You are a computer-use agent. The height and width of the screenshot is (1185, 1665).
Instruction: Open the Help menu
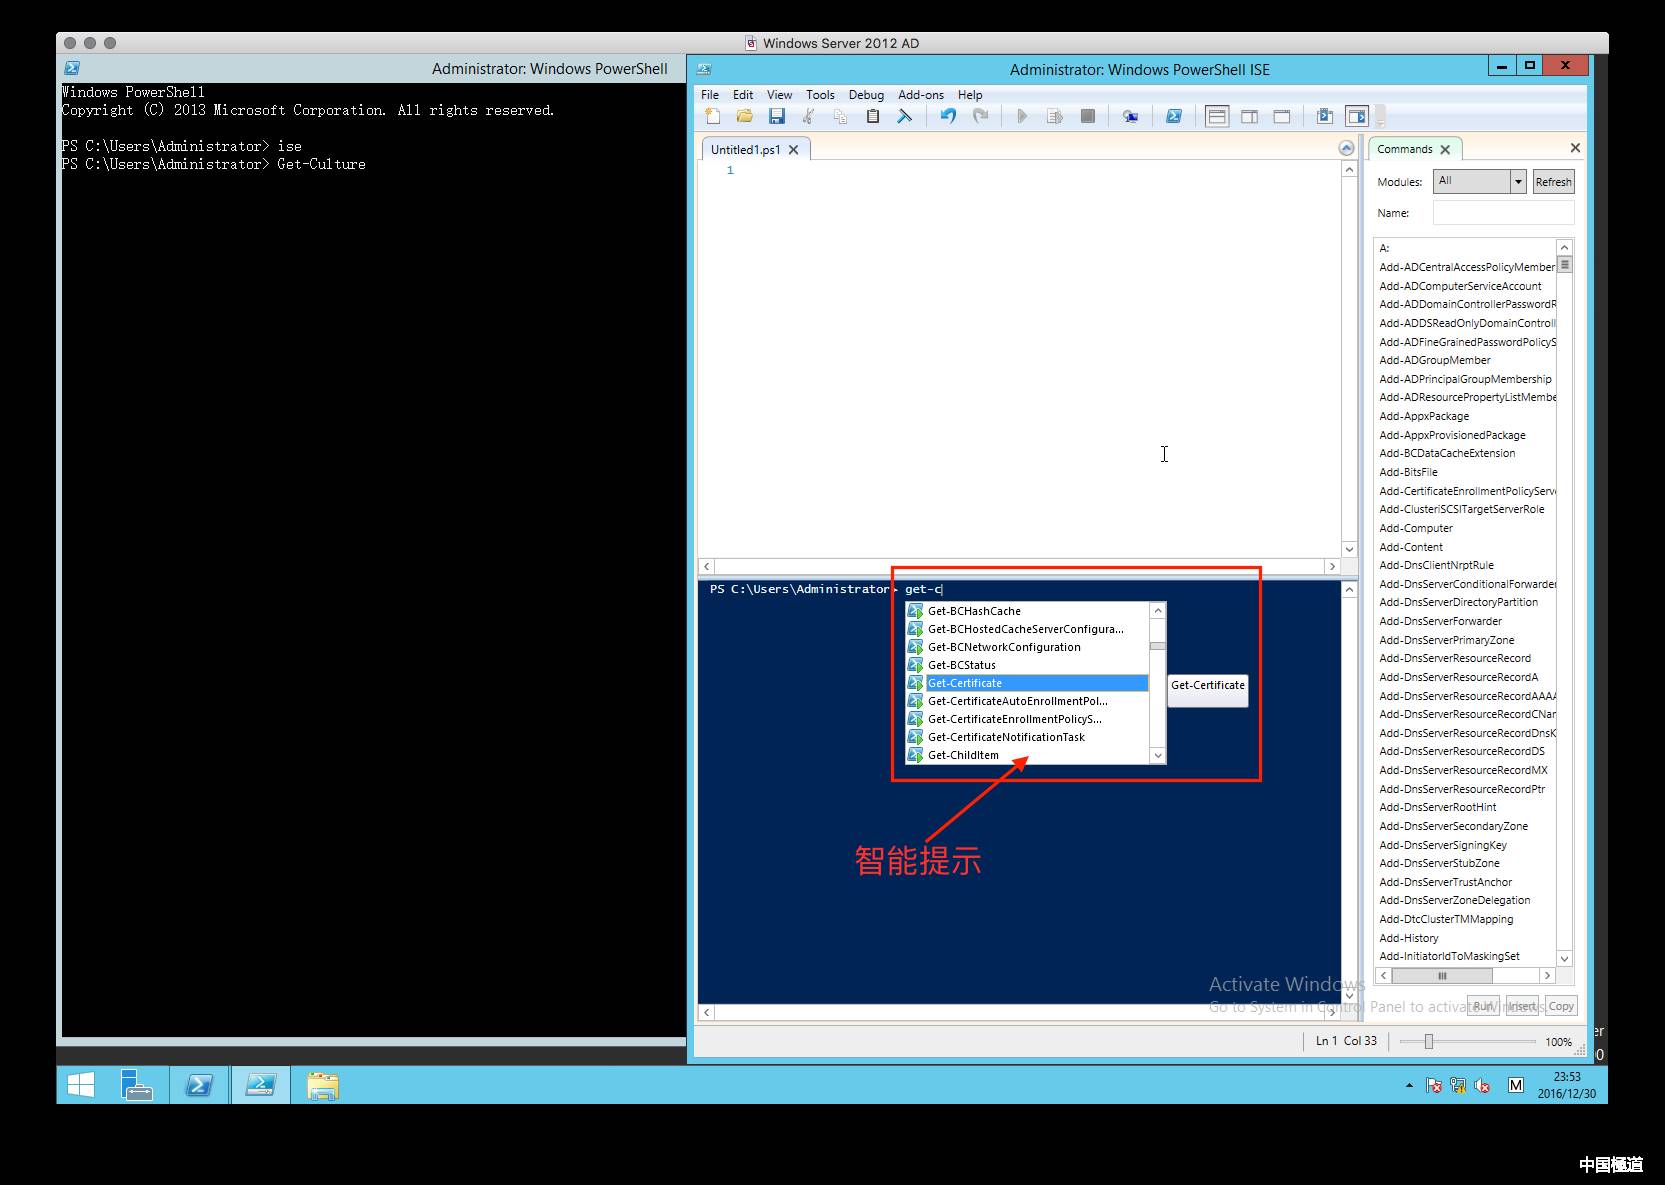point(970,95)
